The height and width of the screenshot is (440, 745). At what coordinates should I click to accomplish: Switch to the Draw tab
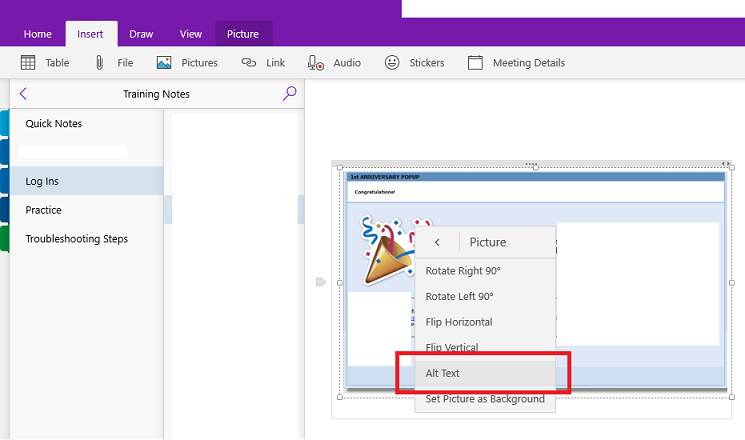(x=141, y=34)
